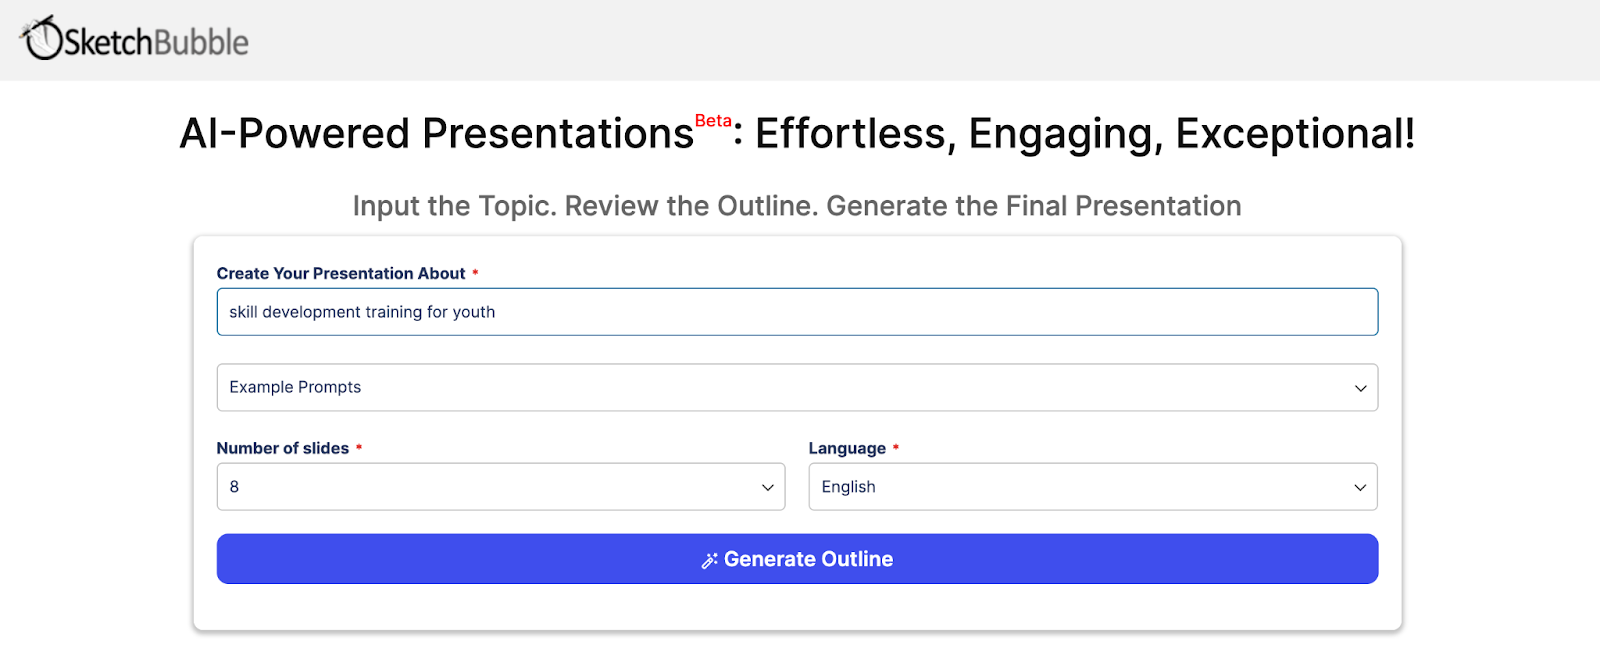Click the SketchBubble brand name text

point(156,42)
